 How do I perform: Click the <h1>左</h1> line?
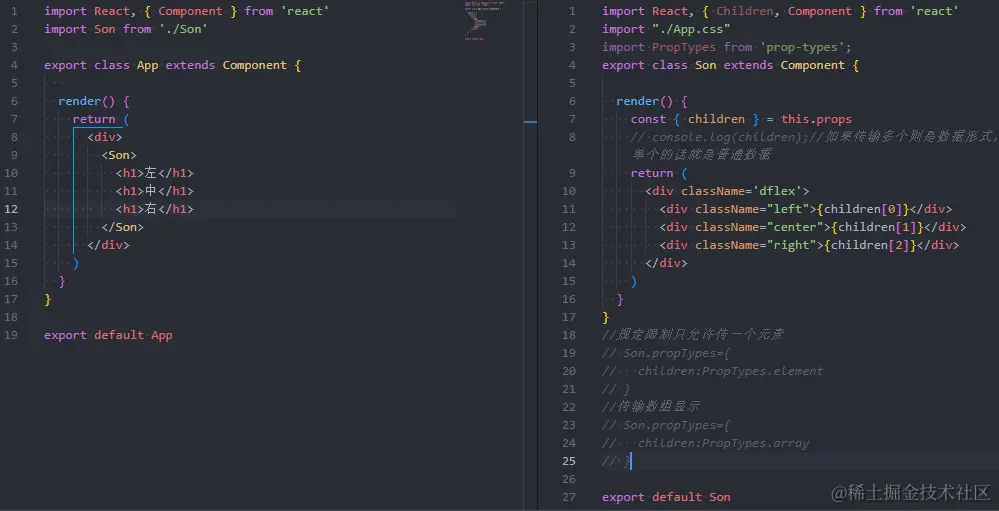coord(155,173)
